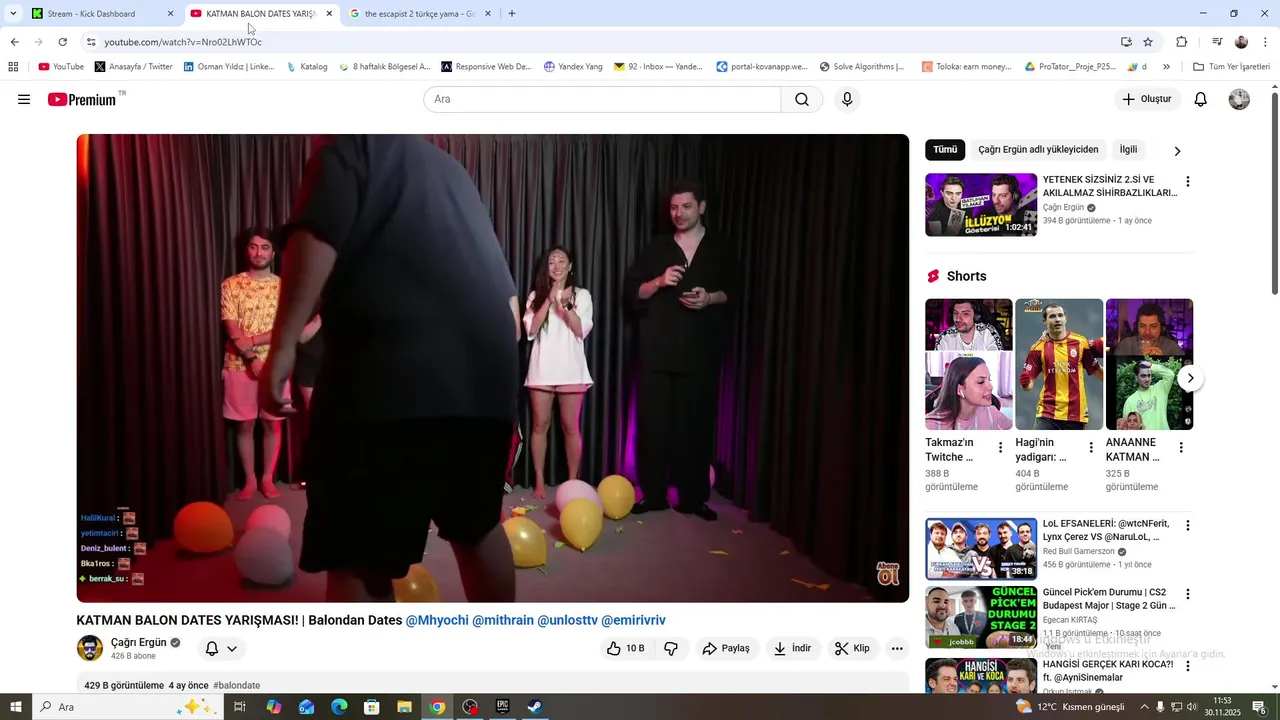Like the video with thumbs up

[625, 648]
